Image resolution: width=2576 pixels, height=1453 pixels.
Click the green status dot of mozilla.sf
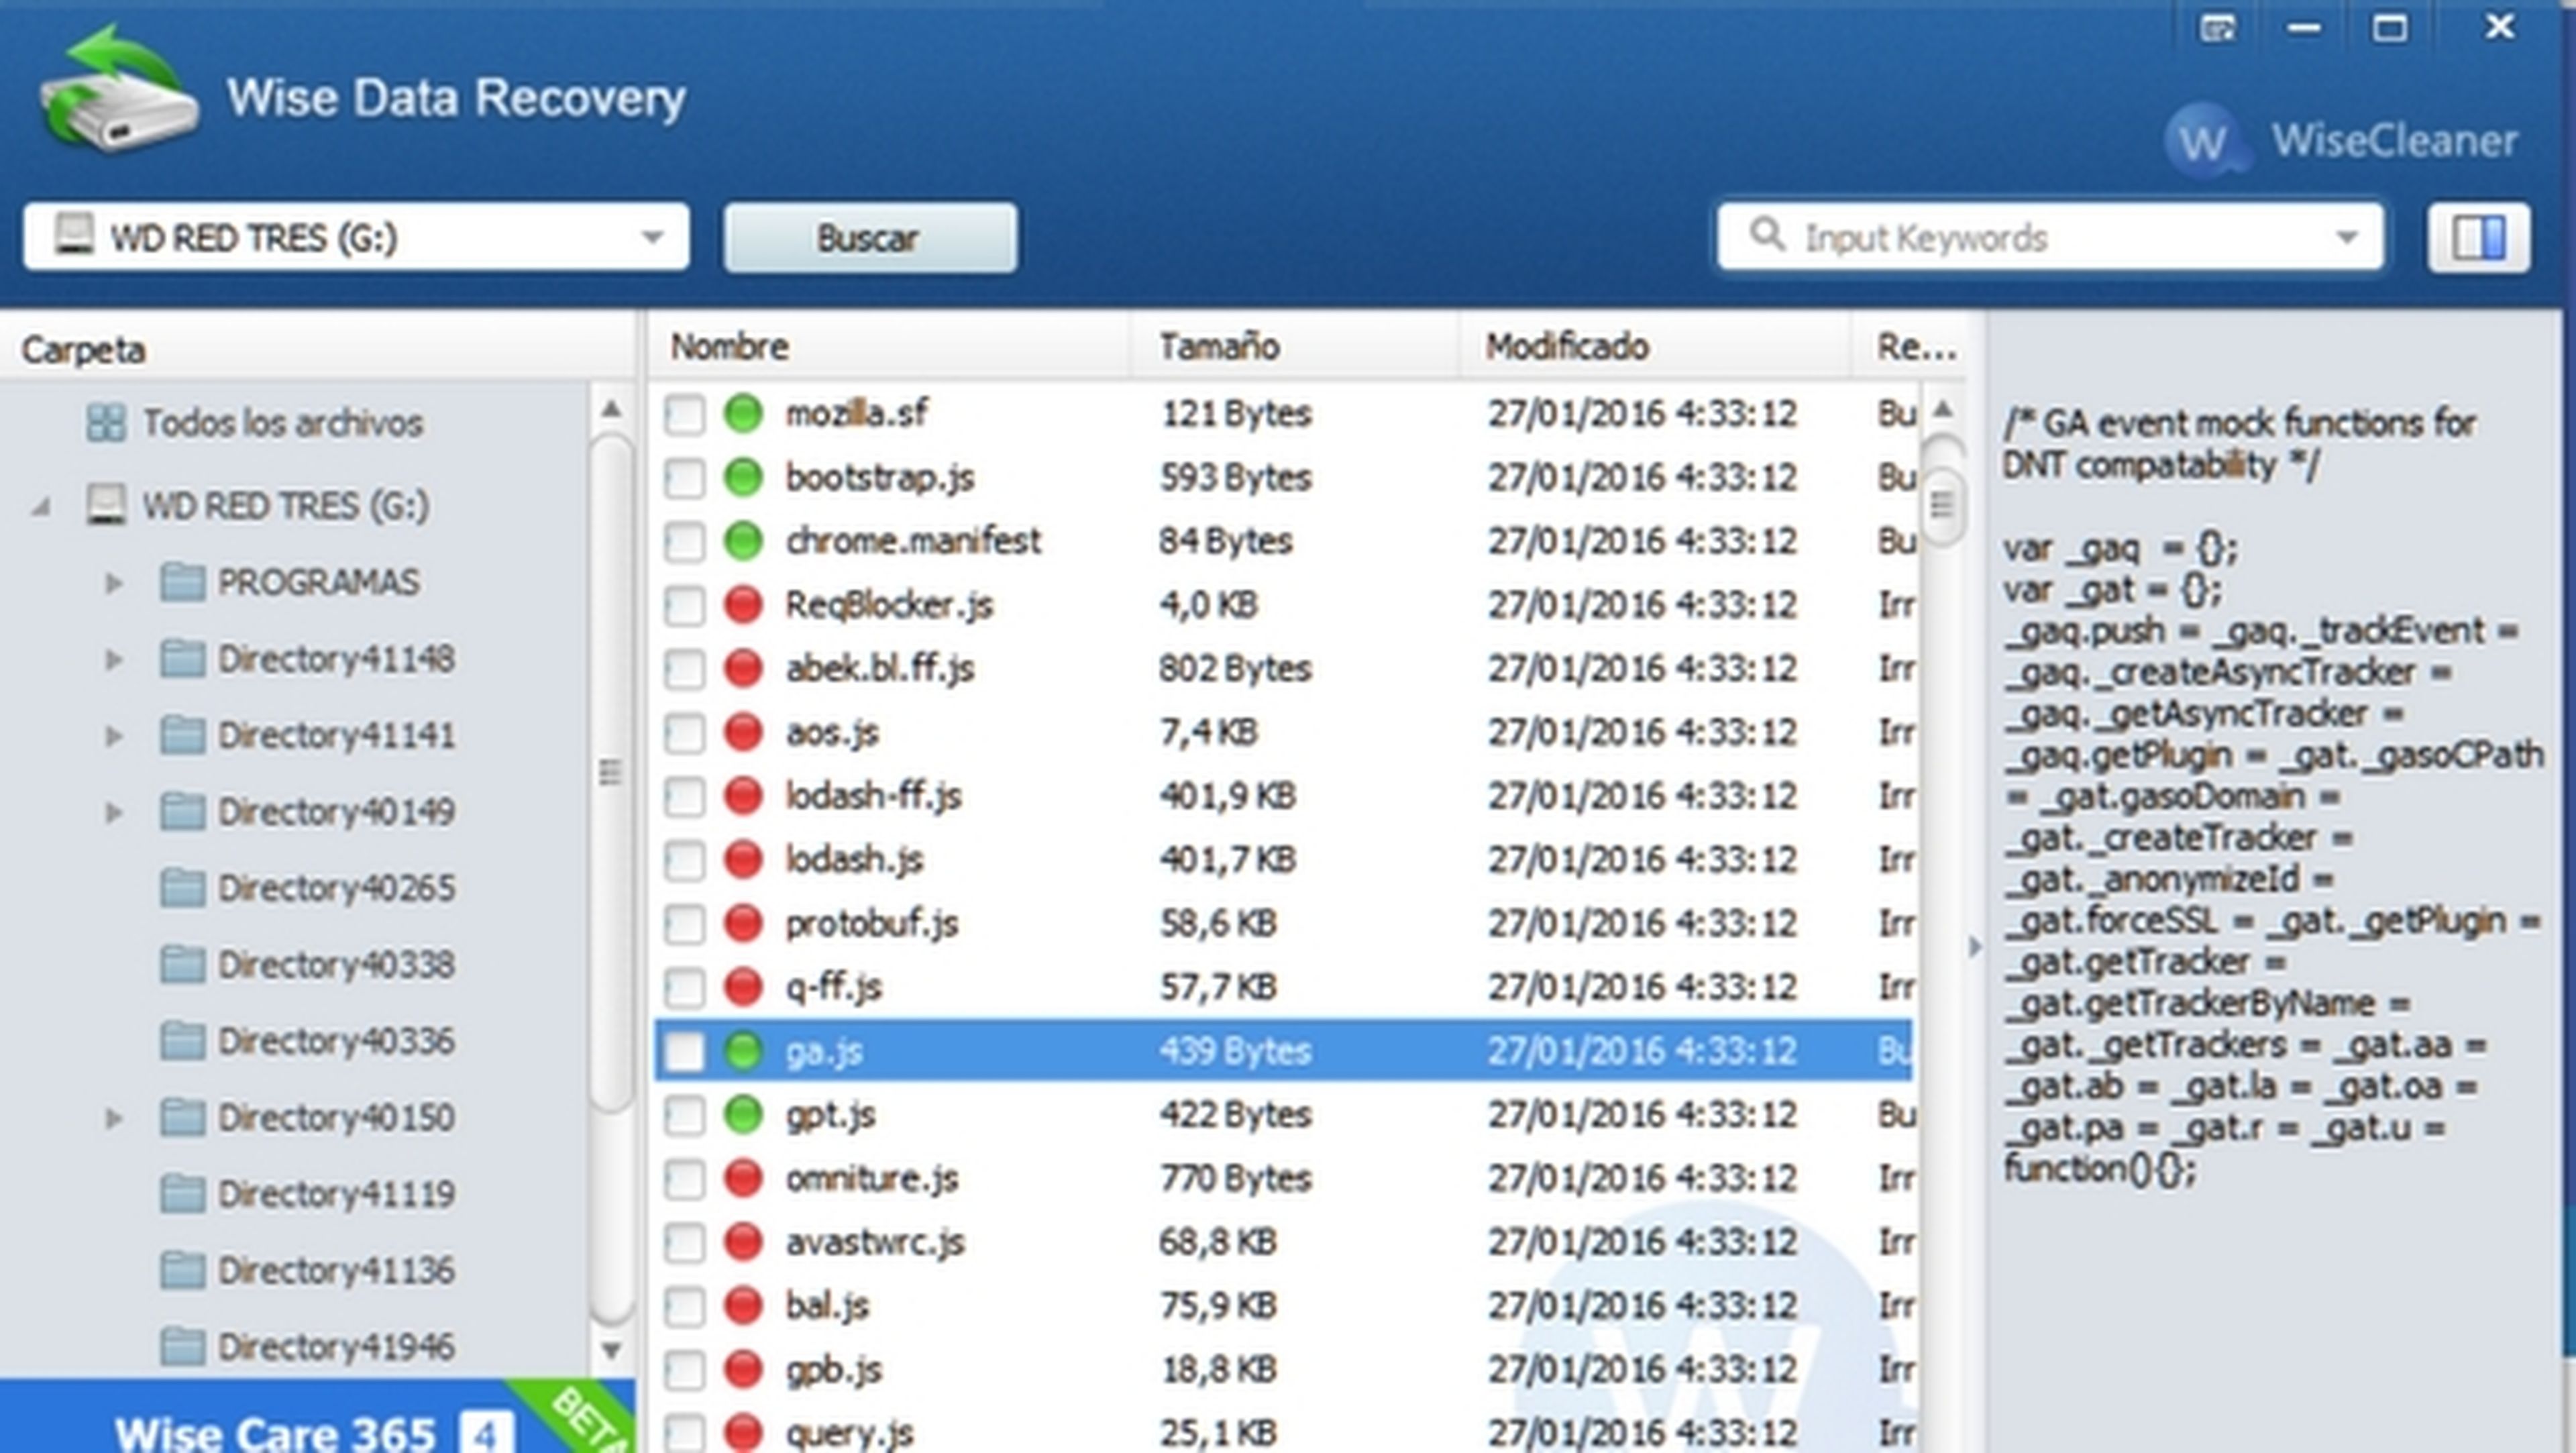(x=743, y=413)
